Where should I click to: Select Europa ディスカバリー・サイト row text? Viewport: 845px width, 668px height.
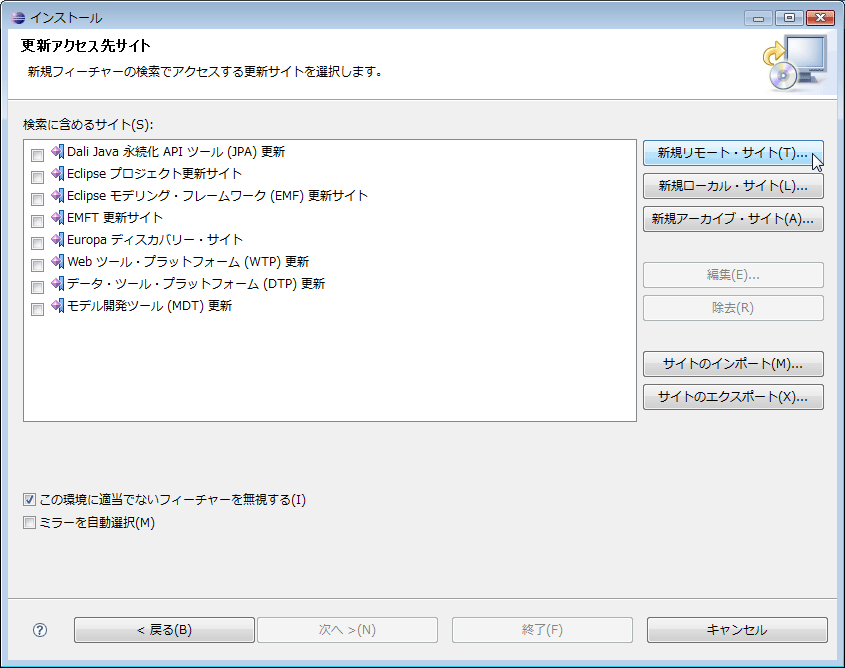point(155,240)
